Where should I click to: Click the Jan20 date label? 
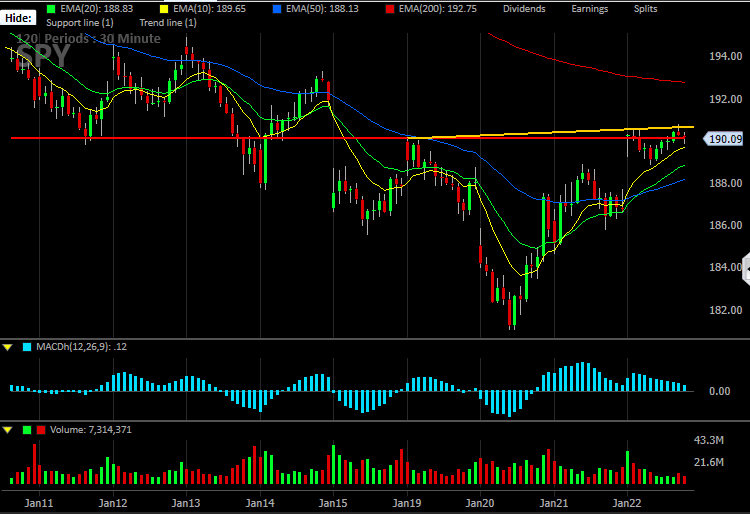coord(480,503)
